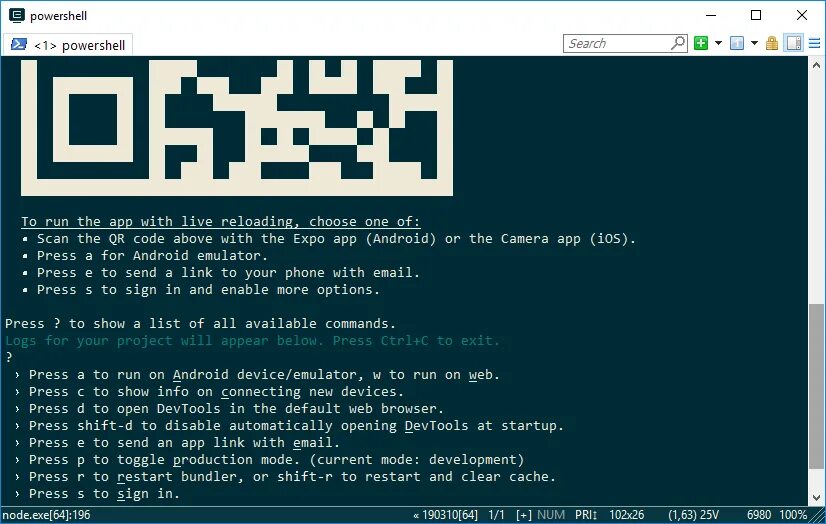Click the 'To run the app with live reloading' heading

coord(220,222)
